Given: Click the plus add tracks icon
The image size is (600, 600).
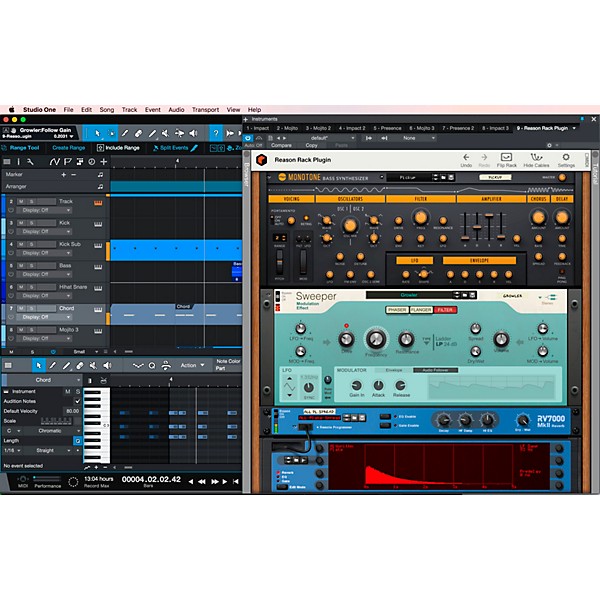Looking at the screenshot, I should coord(104,162).
